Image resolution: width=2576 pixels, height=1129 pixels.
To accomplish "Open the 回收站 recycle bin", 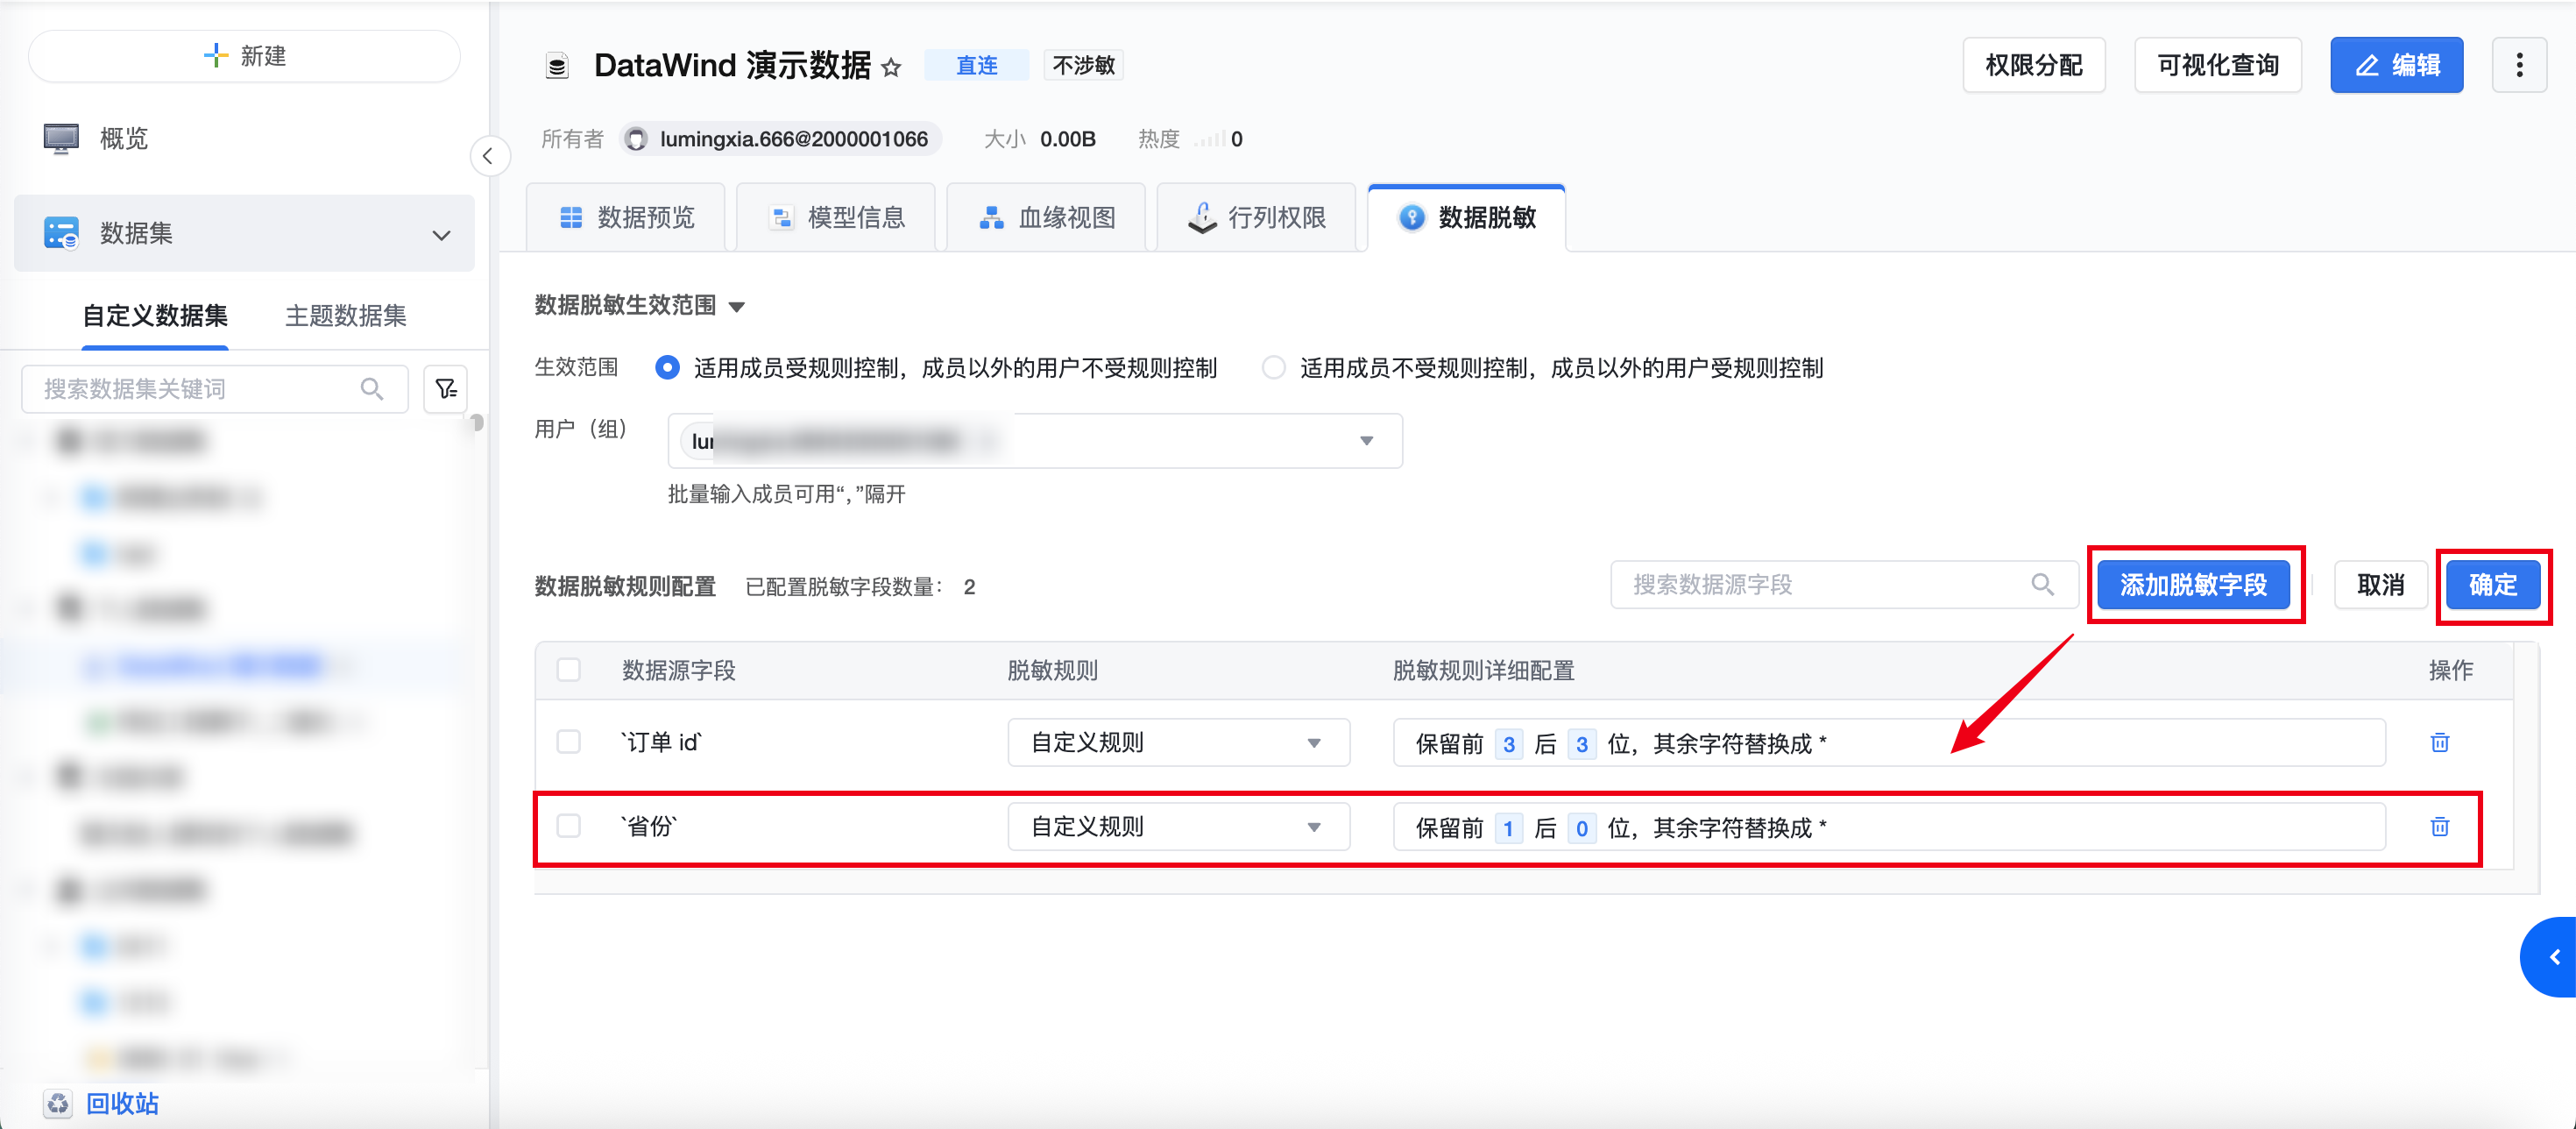I will 121,1102.
